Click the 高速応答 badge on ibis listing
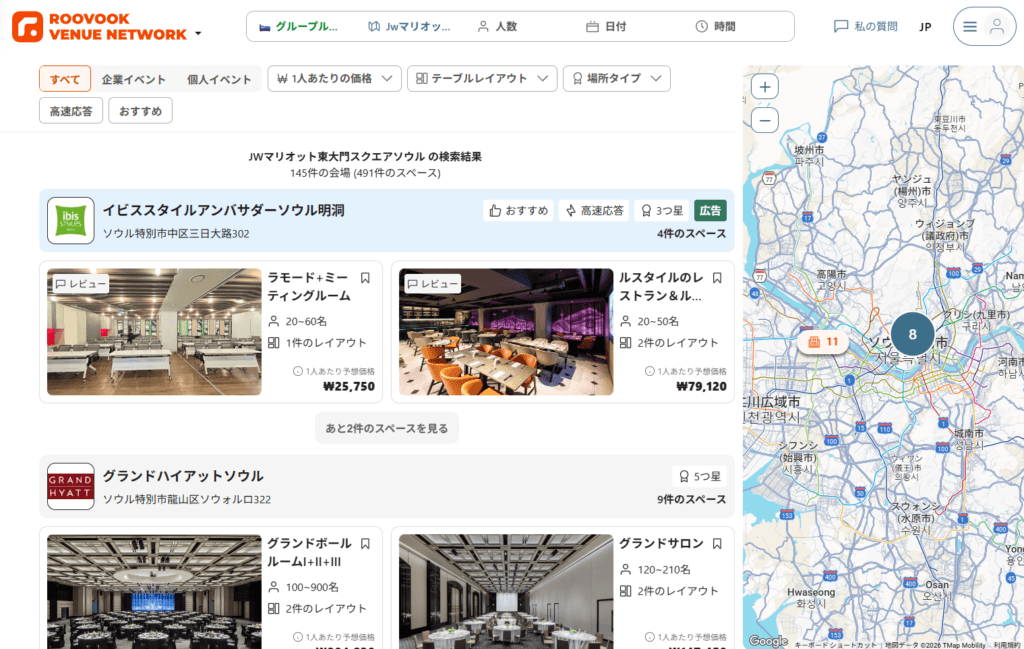This screenshot has height=649, width=1024. point(594,210)
